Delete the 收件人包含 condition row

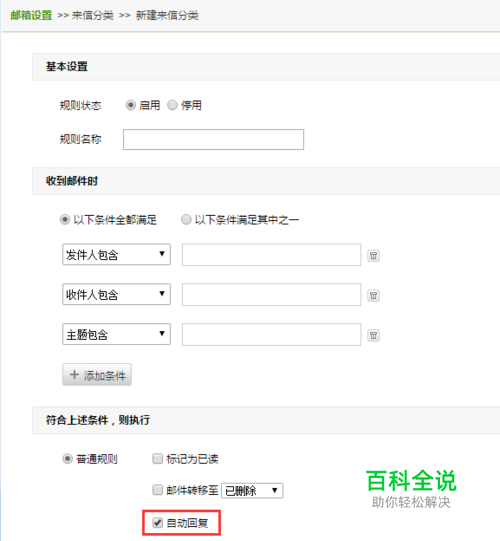pyautogui.click(x=373, y=295)
